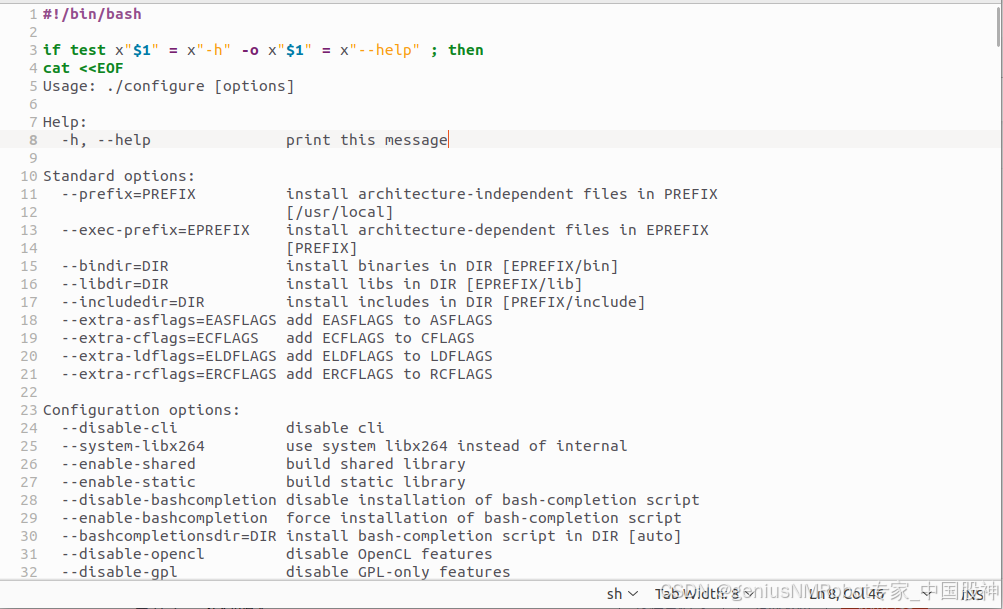The height and width of the screenshot is (609, 1003).
Task: Click the "--prefix=PREFIX" option text
Action: coord(126,194)
